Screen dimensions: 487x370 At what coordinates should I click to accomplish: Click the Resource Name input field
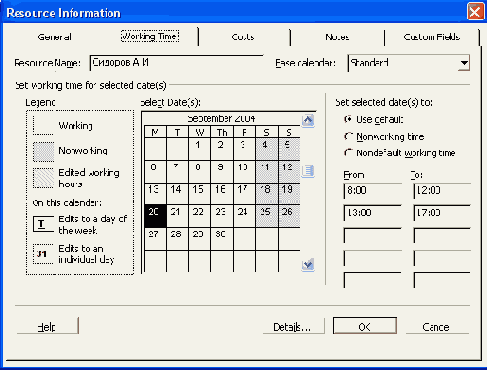tap(177, 63)
